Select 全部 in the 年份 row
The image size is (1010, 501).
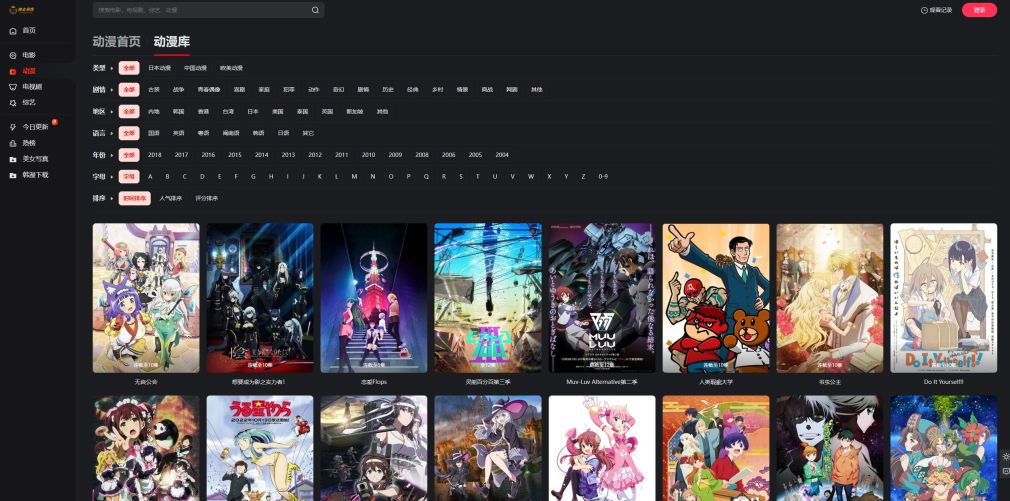pyautogui.click(x=129, y=155)
